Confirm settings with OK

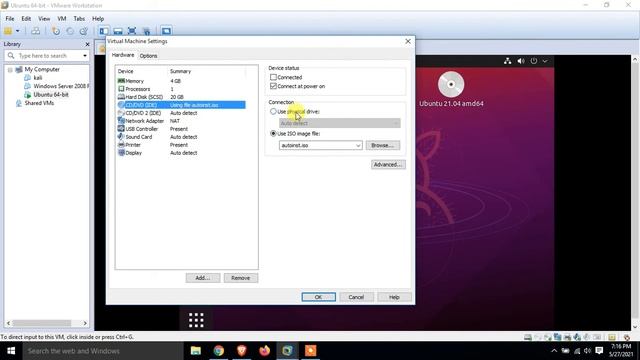[x=319, y=297]
